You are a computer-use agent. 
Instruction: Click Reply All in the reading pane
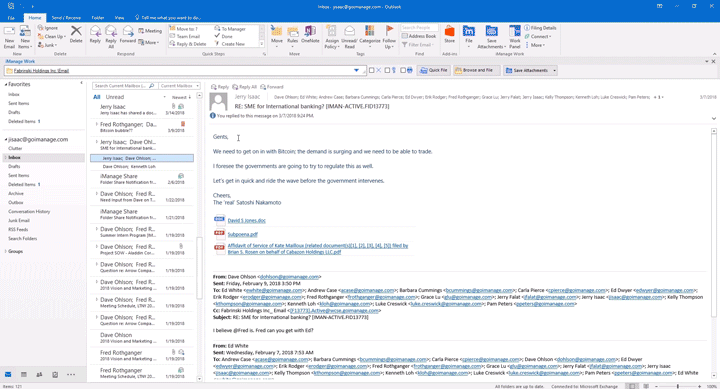click(x=244, y=87)
